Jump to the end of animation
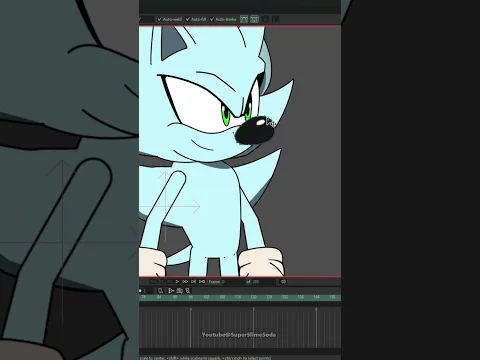Screen dimensions: 480x360 pyautogui.click(x=202, y=282)
